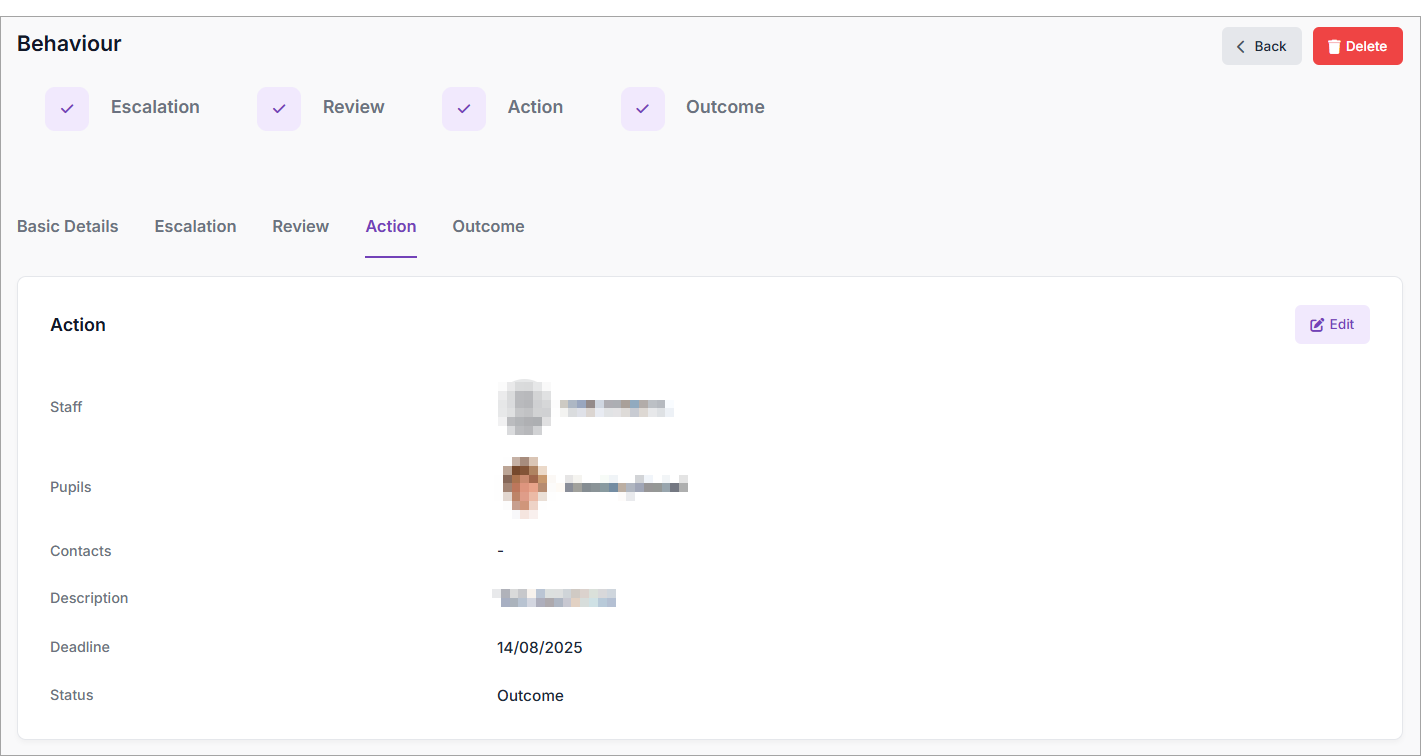
Task: Go back using the chevron Back button
Action: tap(1261, 46)
